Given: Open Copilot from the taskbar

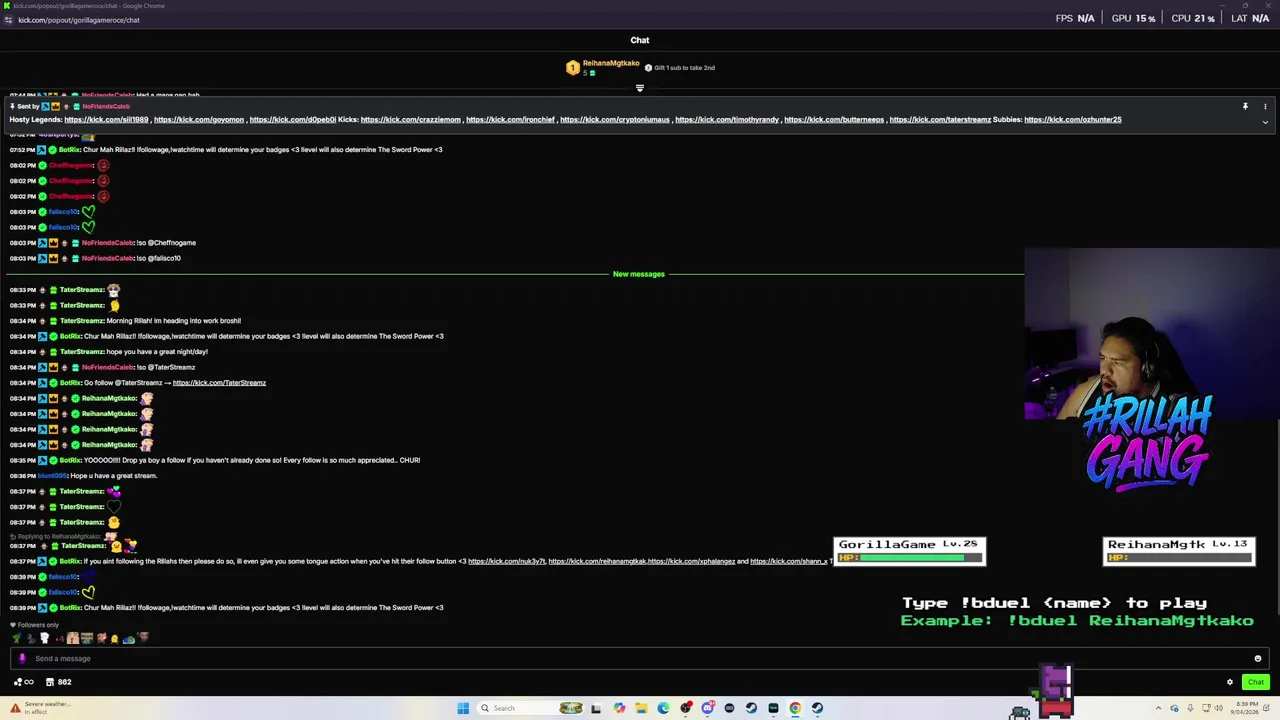Looking at the screenshot, I should [619, 708].
